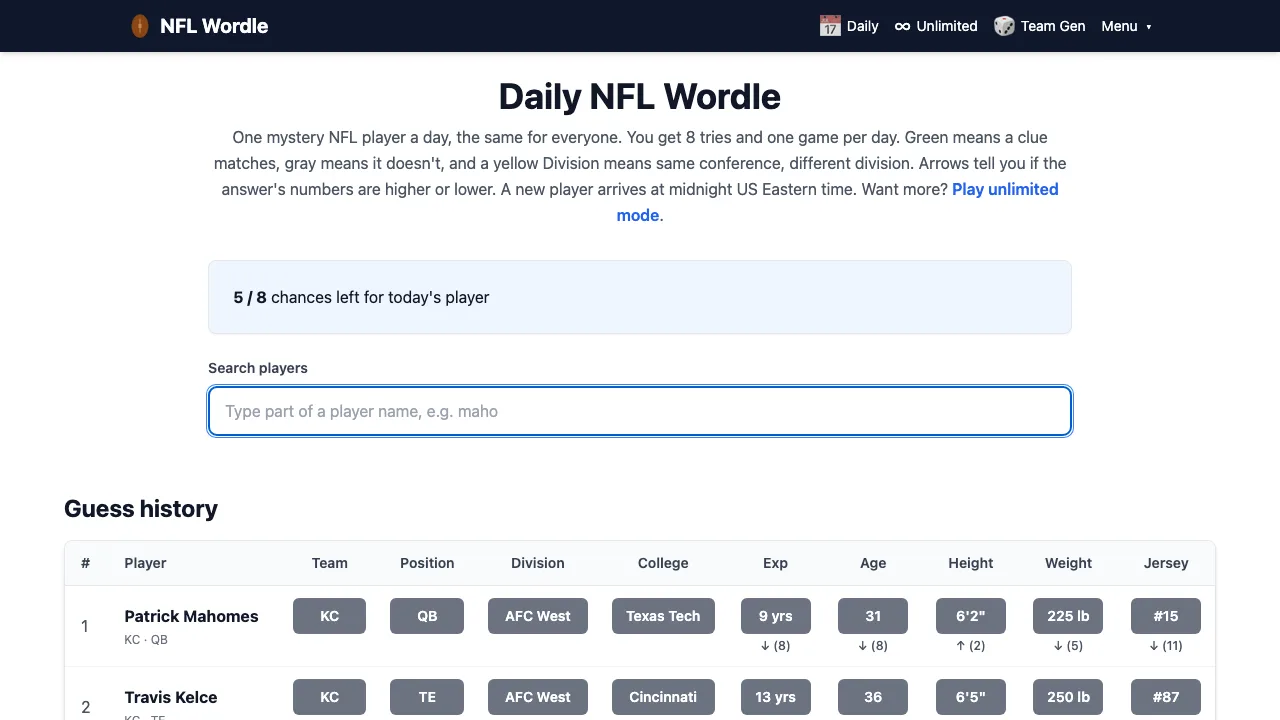
Task: Focus the Search players input field
Action: point(640,411)
